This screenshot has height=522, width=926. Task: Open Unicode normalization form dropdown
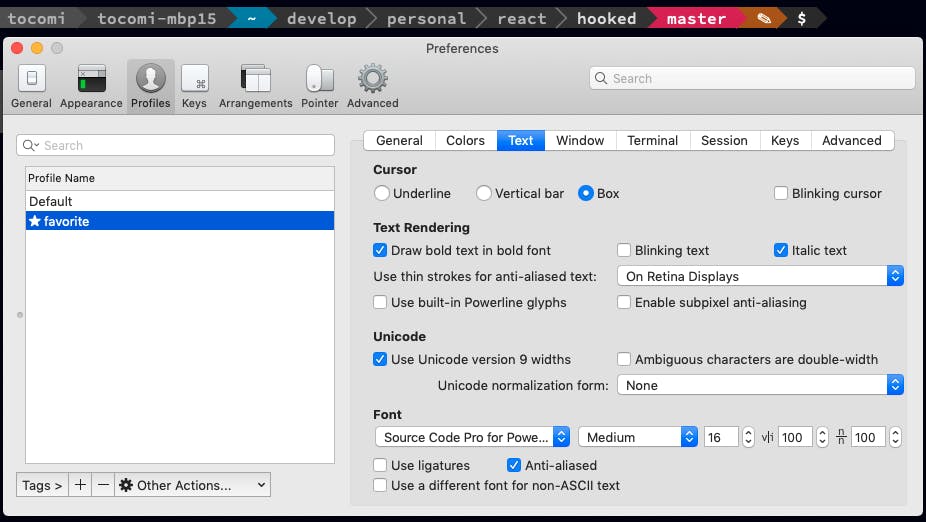click(760, 385)
